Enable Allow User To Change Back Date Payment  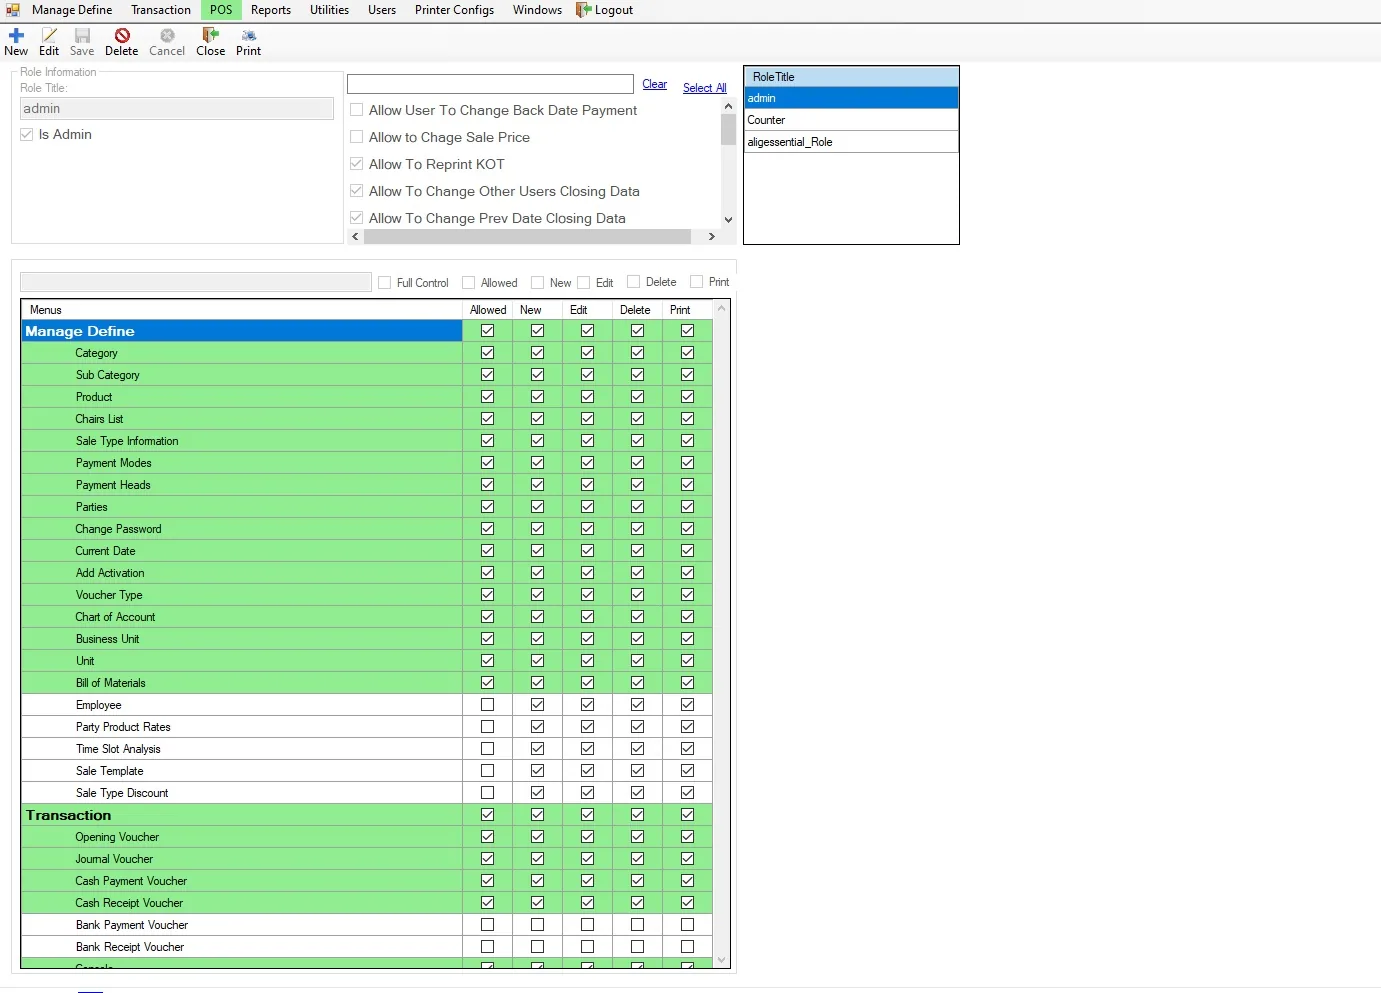(x=357, y=110)
